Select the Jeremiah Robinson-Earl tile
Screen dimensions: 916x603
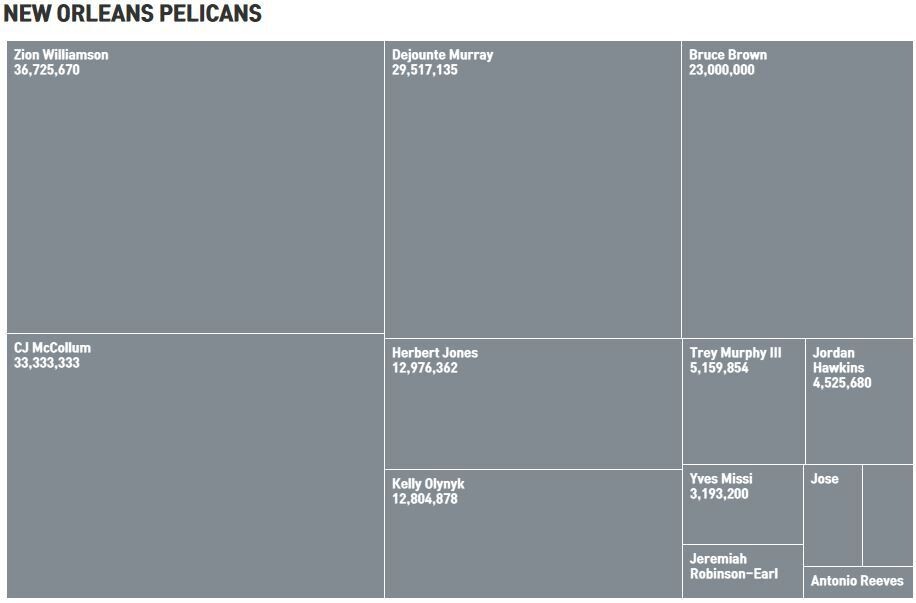pos(742,571)
